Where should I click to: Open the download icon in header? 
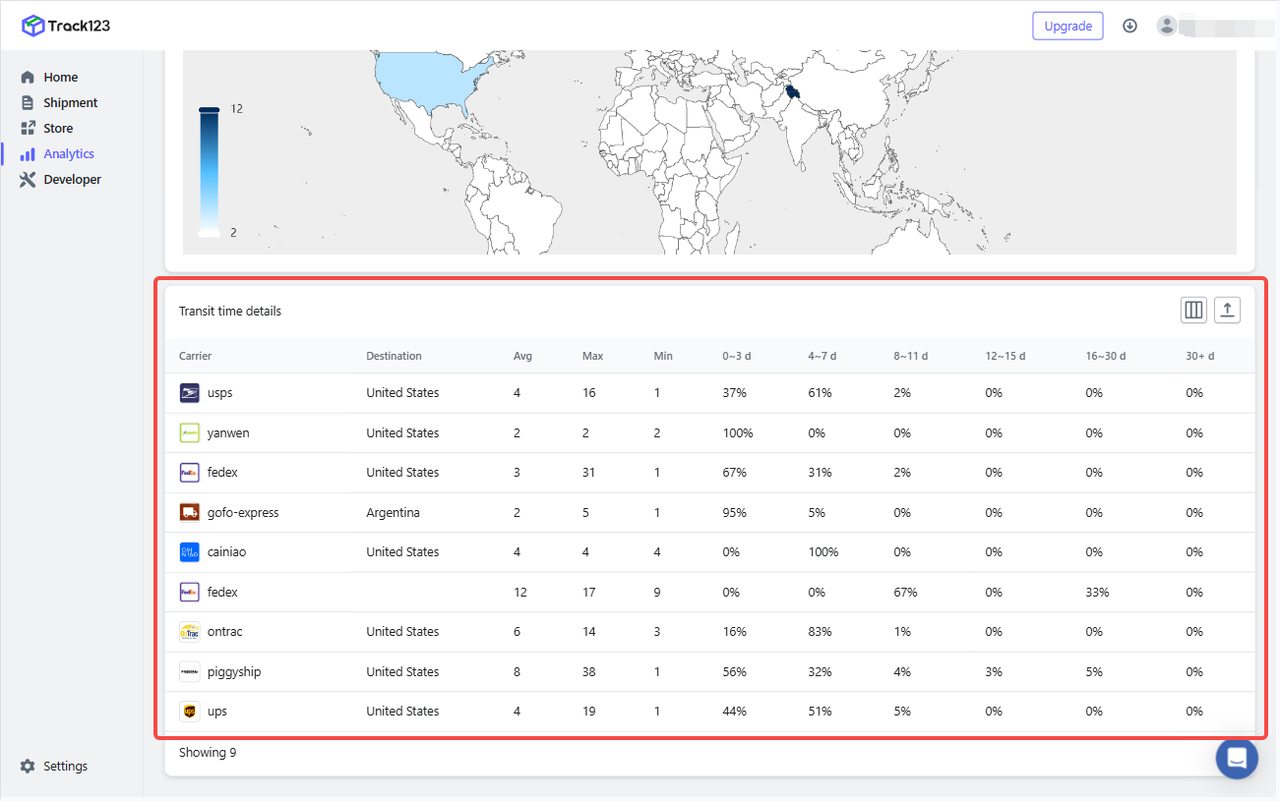click(1130, 26)
